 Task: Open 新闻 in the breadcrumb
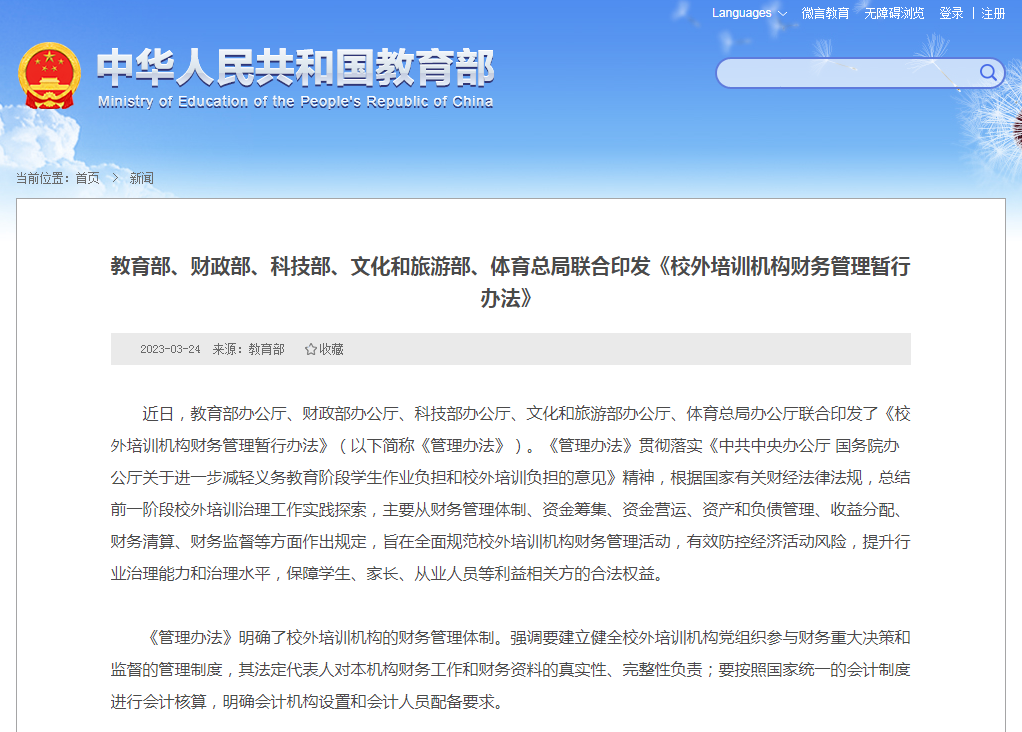coord(141,178)
